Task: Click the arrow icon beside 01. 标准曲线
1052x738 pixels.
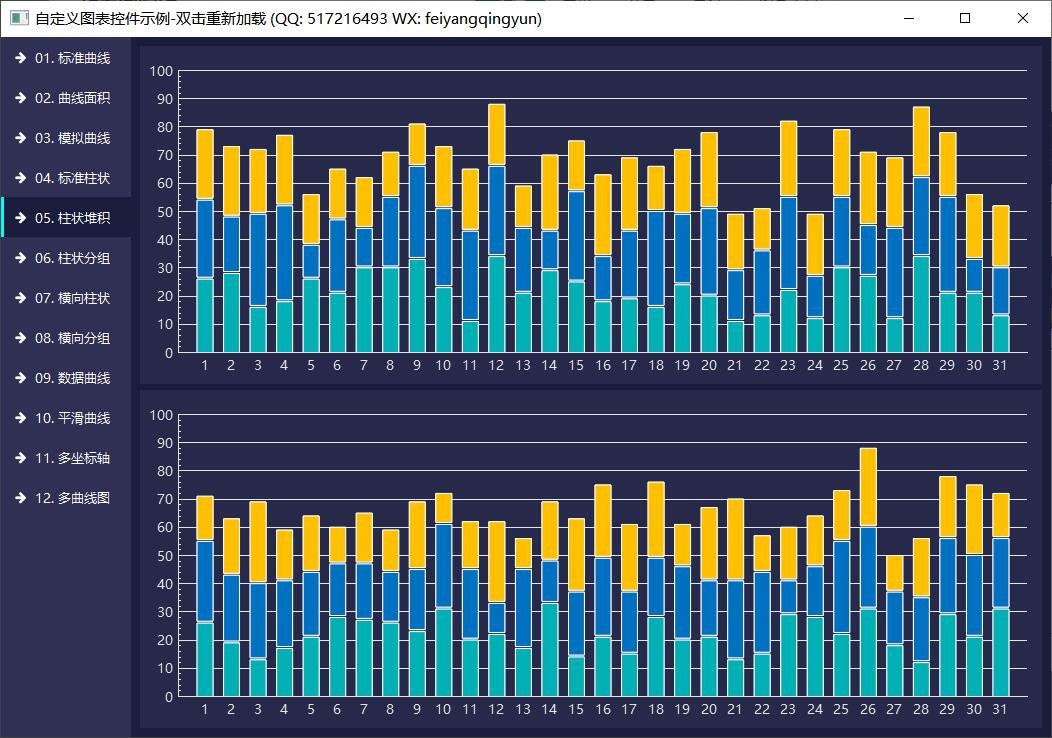Action: (20, 58)
